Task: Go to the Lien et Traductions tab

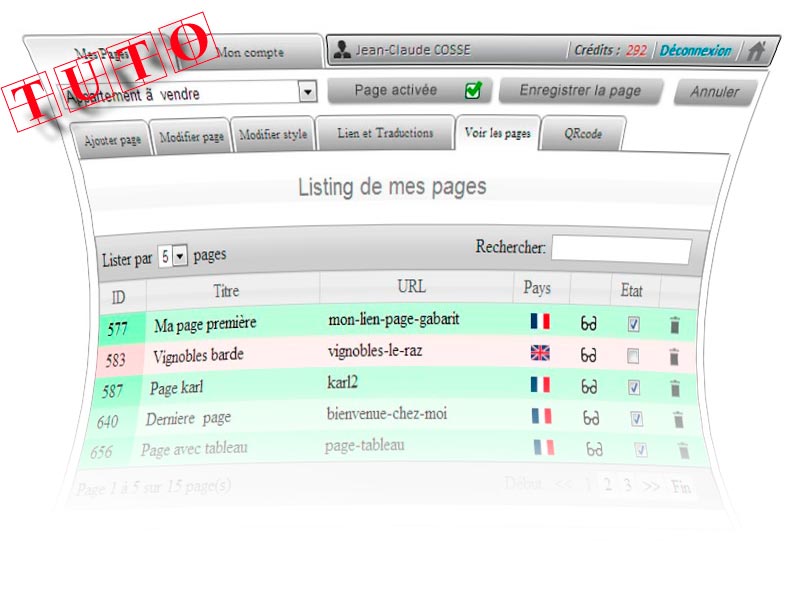Action: click(385, 133)
